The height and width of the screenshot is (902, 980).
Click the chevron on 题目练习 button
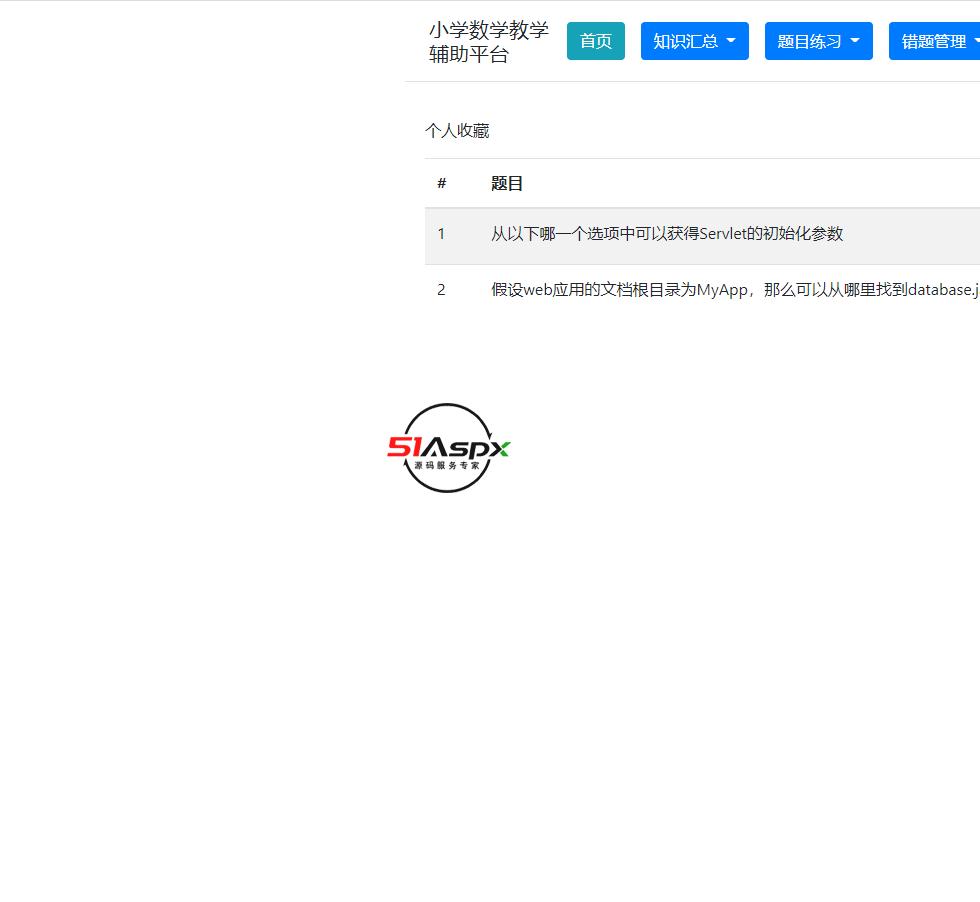(857, 41)
